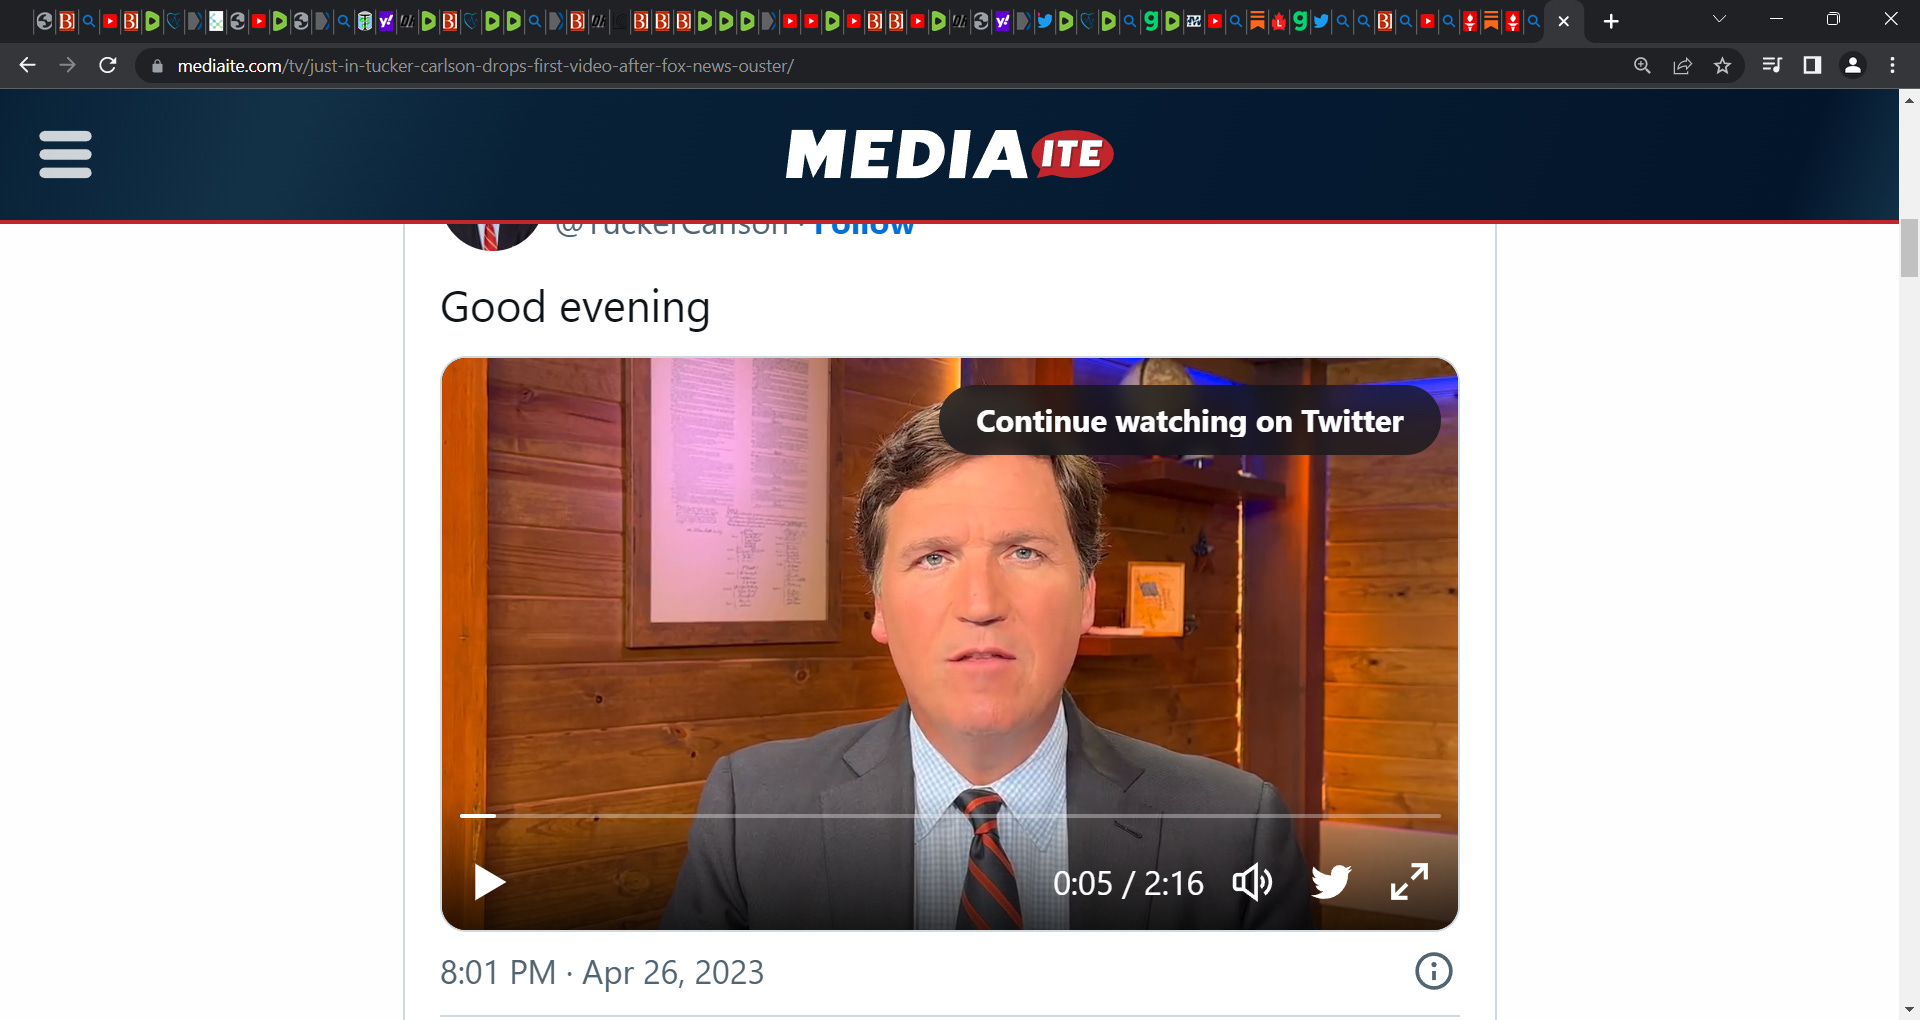Open the tab search dropdown

pyautogui.click(x=1719, y=19)
